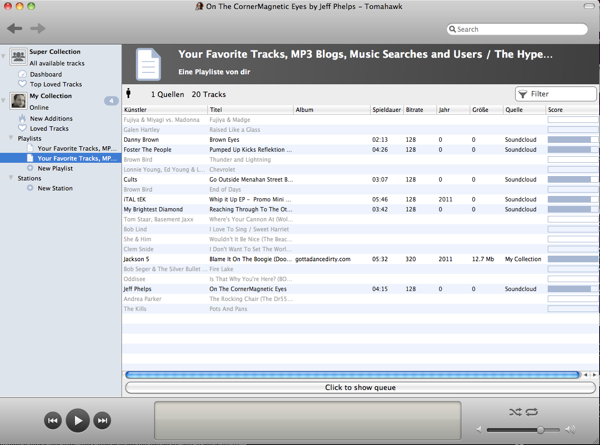Sort by the Jahr column
600x445 pixels.
(x=453, y=110)
